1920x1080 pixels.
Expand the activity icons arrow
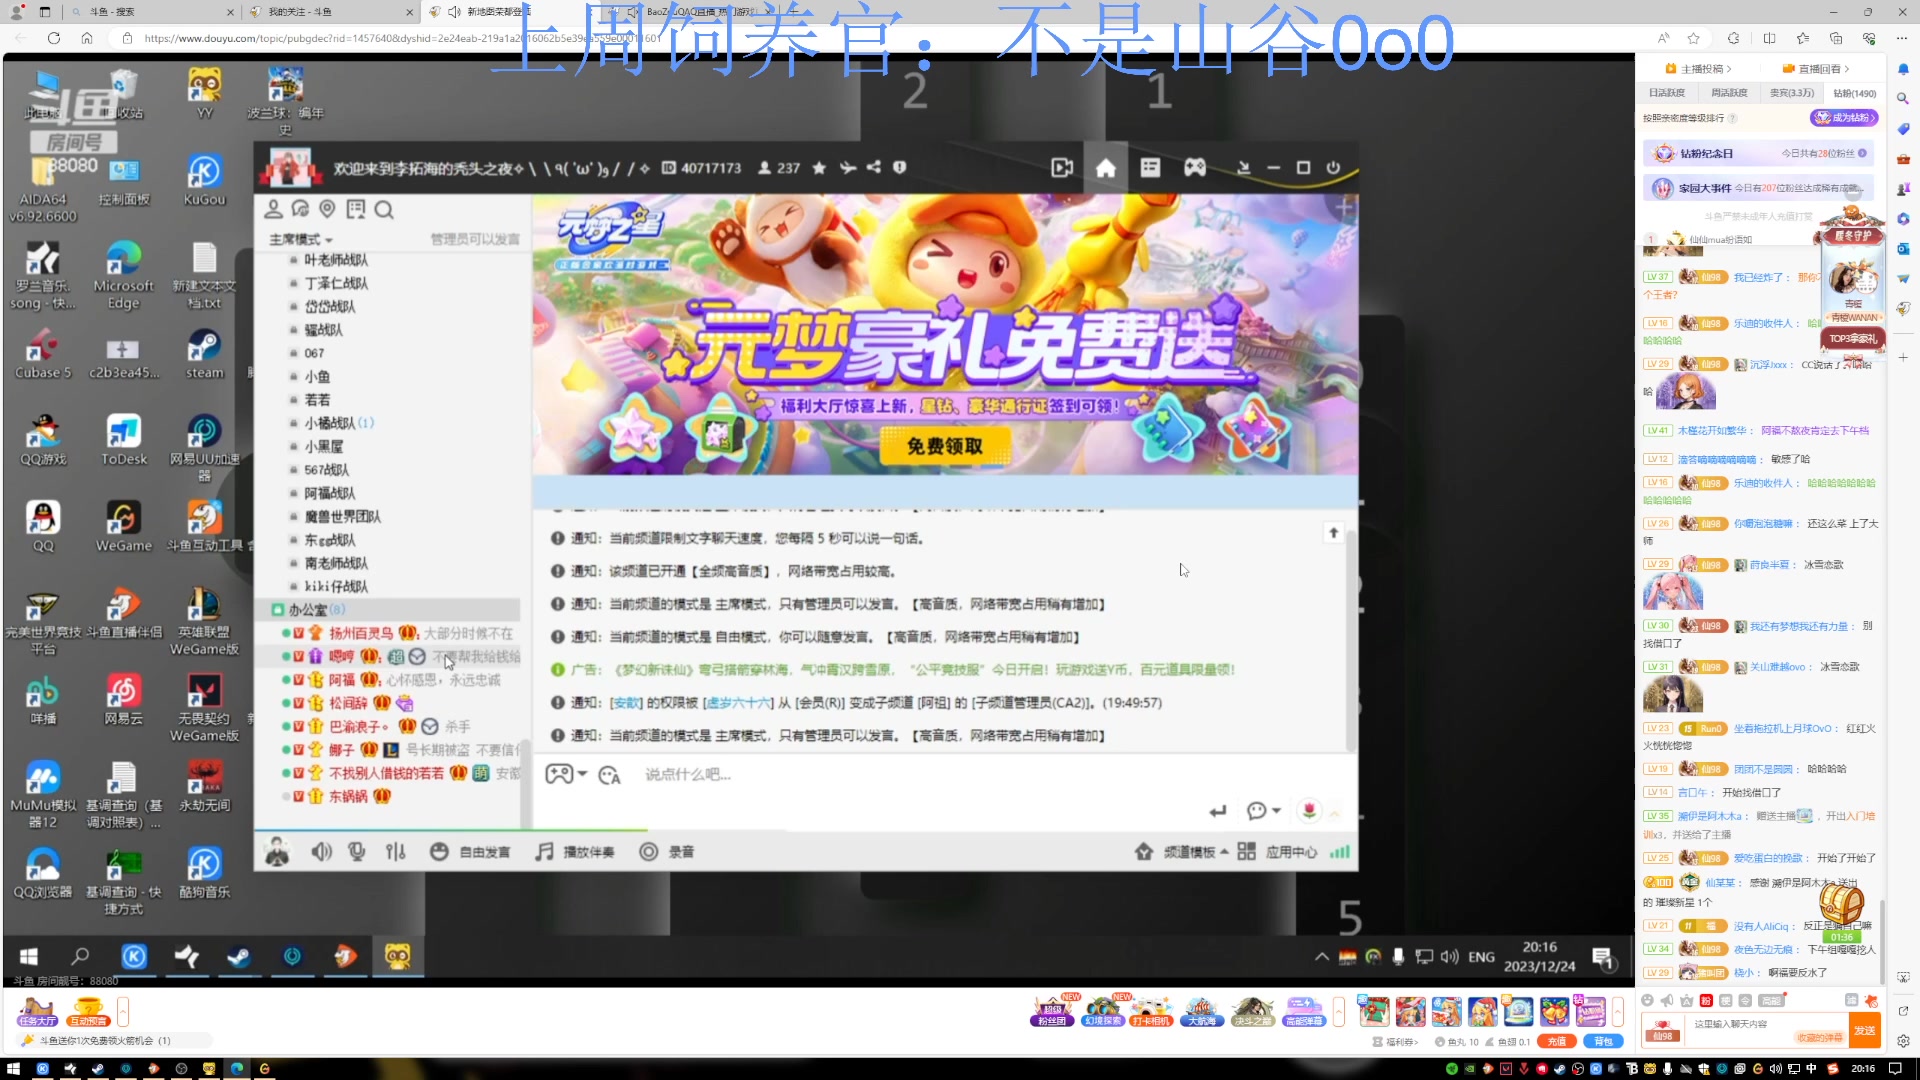point(1339,1012)
